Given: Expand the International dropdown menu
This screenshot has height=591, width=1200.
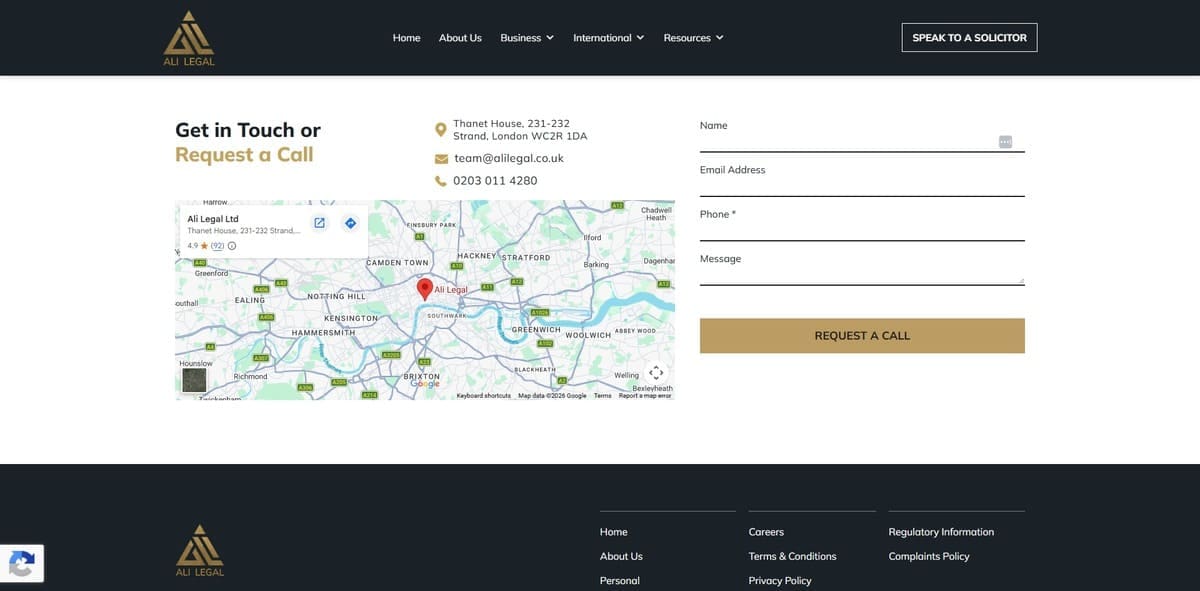Looking at the screenshot, I should point(609,38).
